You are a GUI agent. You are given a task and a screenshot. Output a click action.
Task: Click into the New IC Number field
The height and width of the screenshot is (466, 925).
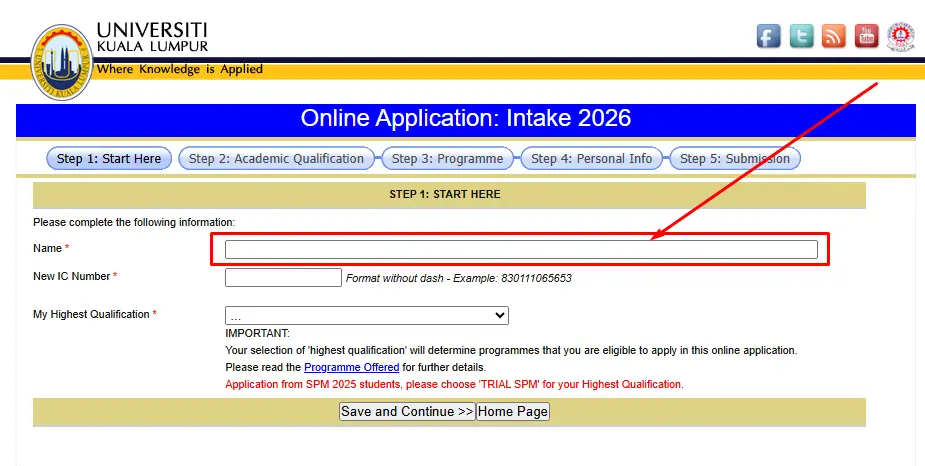click(283, 278)
